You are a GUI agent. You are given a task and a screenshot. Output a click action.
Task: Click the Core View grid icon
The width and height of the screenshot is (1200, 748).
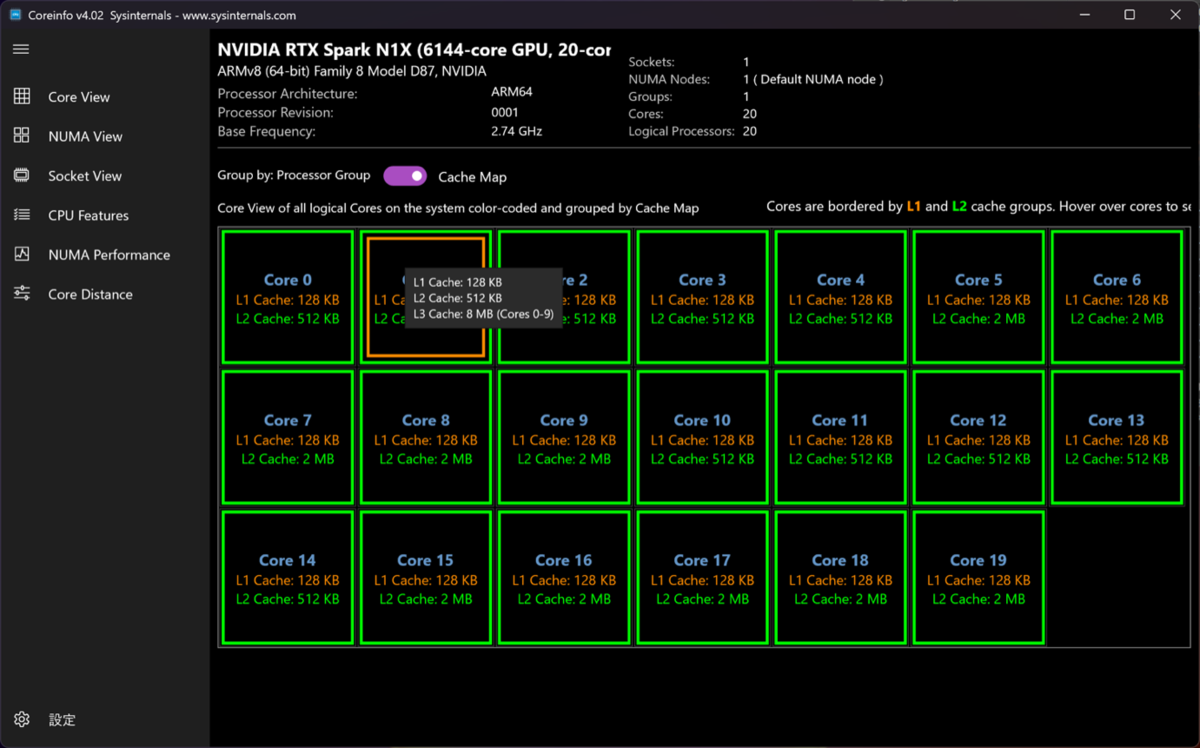coord(21,96)
